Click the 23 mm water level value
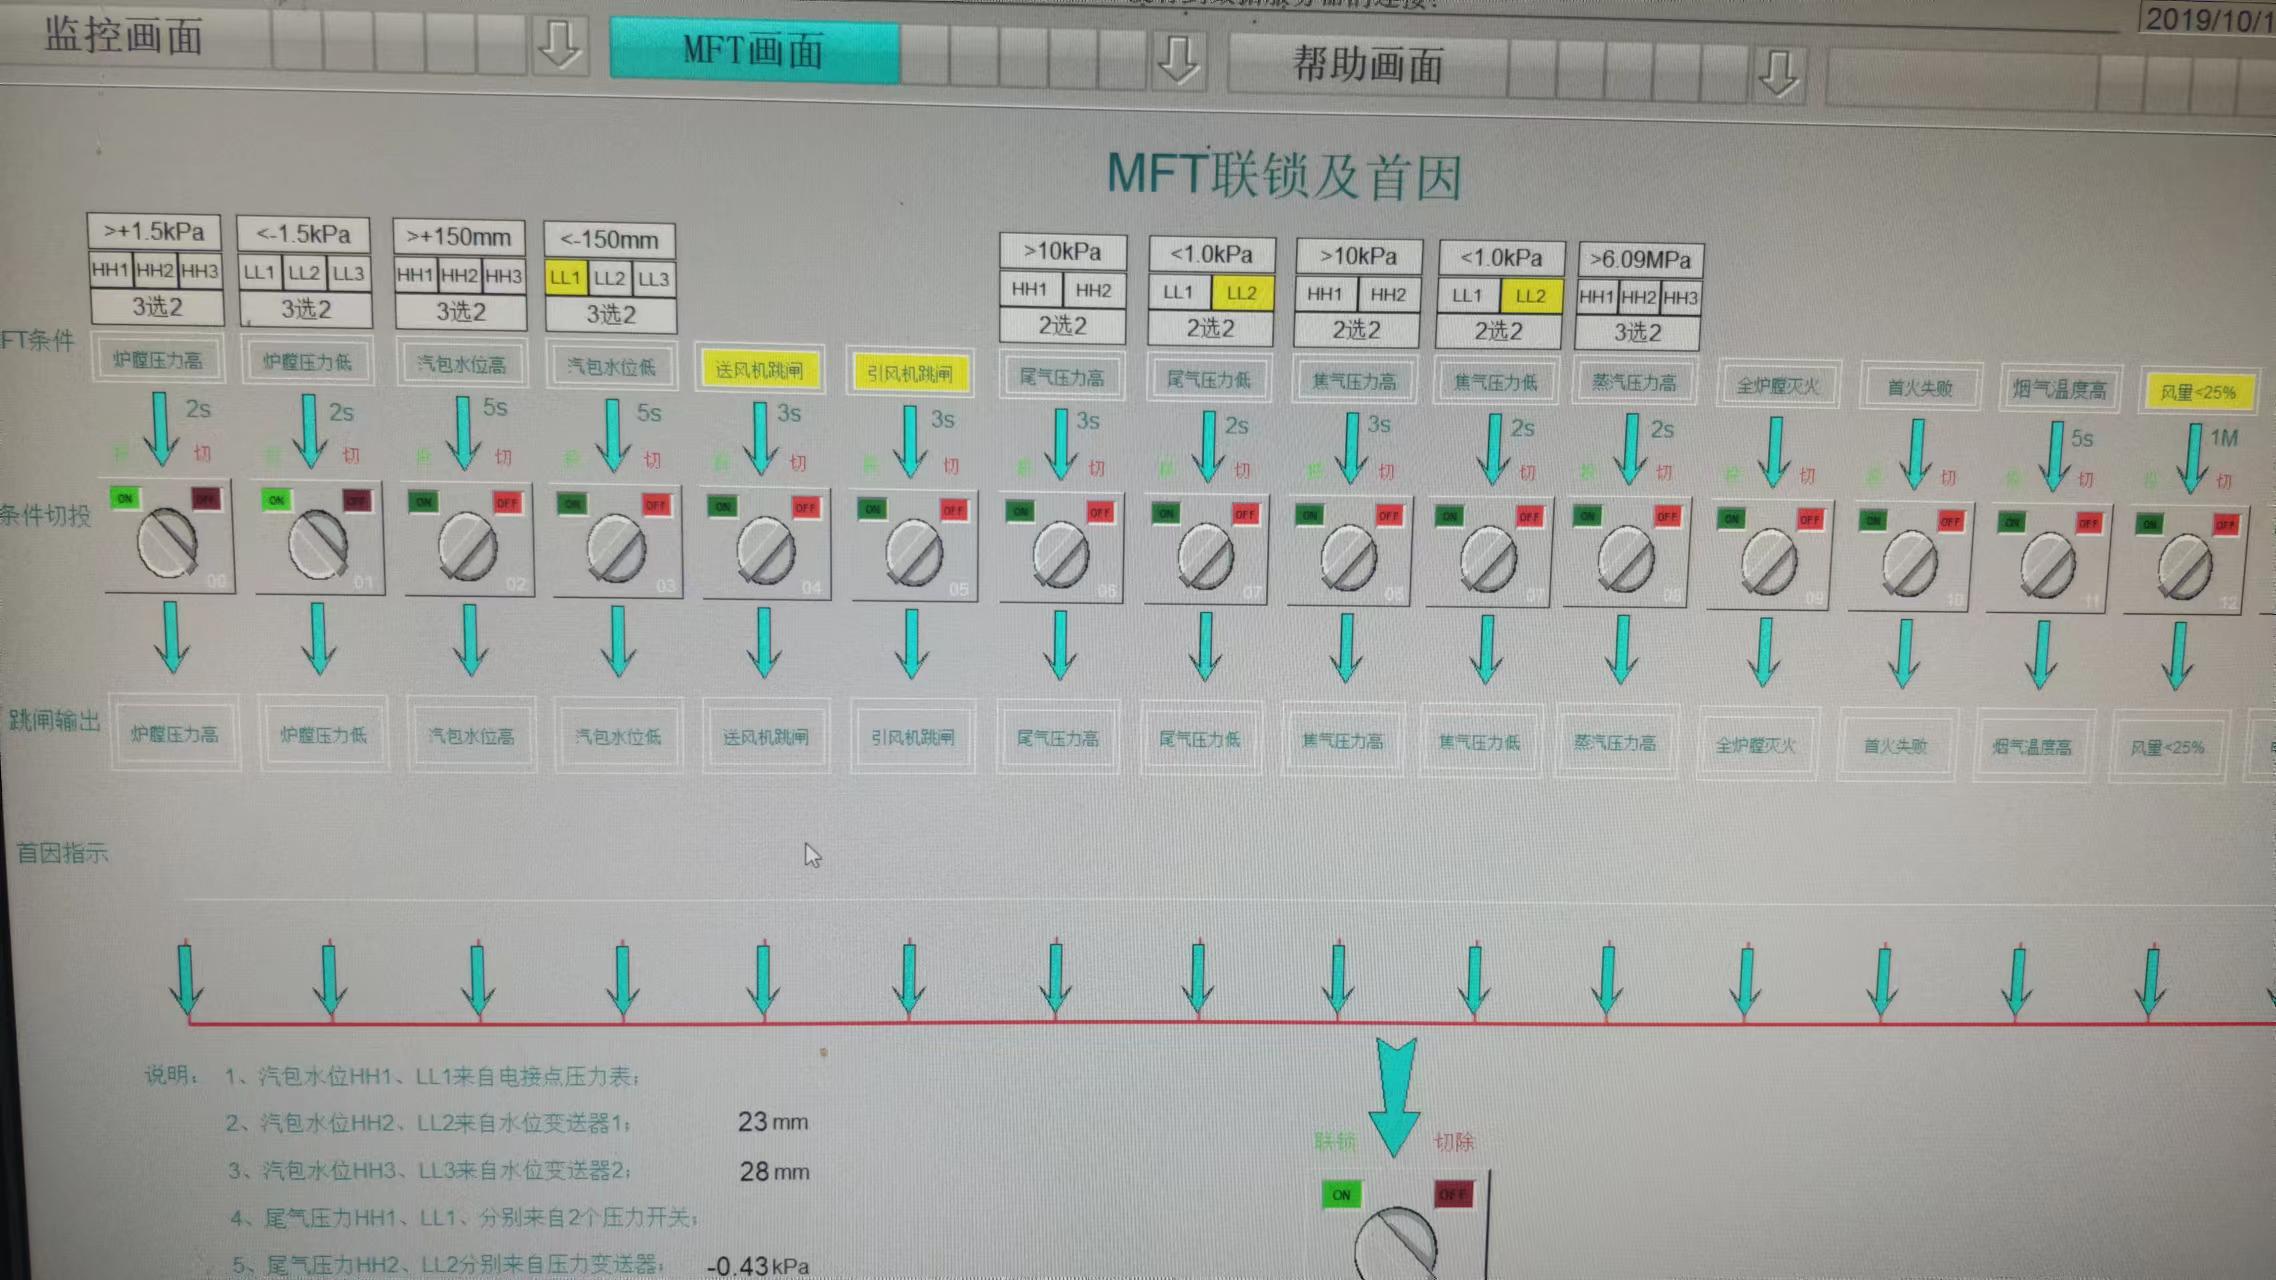Viewport: 2276px width, 1280px height. click(x=773, y=1122)
